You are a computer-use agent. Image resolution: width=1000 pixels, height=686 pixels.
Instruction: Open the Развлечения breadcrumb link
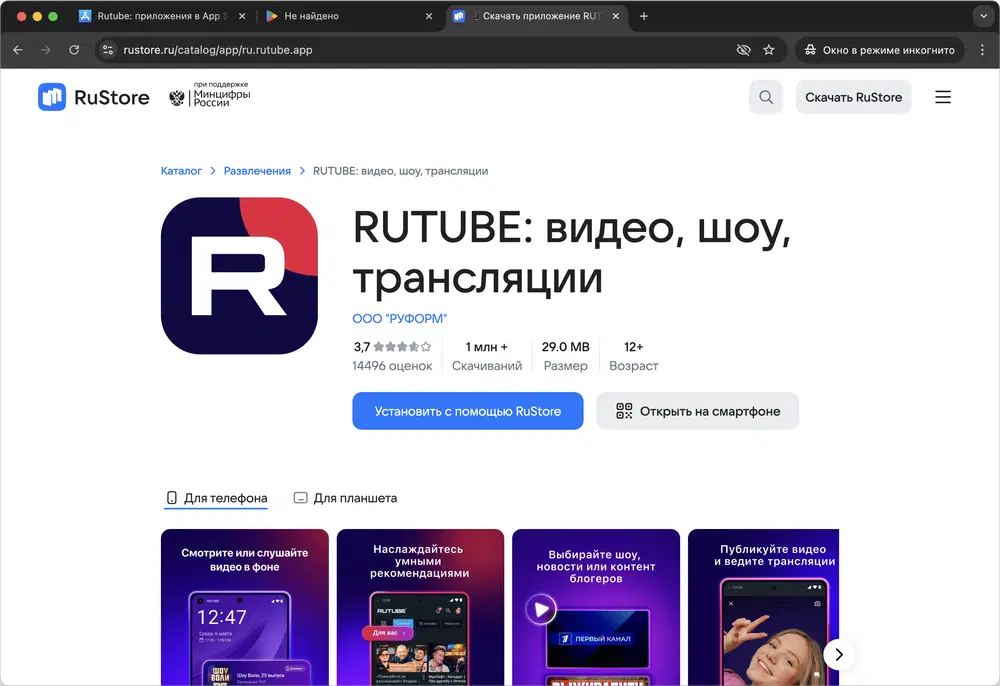coord(257,171)
